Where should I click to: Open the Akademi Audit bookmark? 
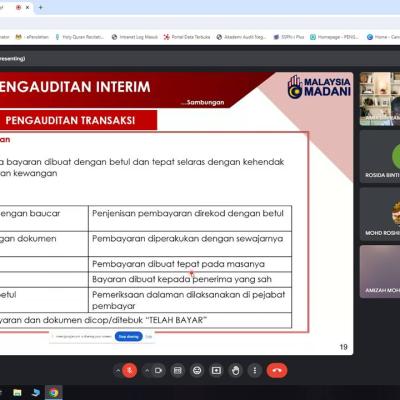241,37
